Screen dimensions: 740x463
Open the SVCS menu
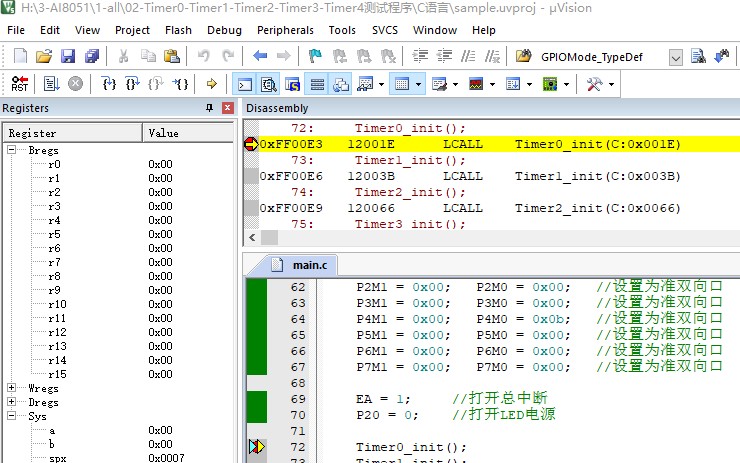pyautogui.click(x=385, y=30)
